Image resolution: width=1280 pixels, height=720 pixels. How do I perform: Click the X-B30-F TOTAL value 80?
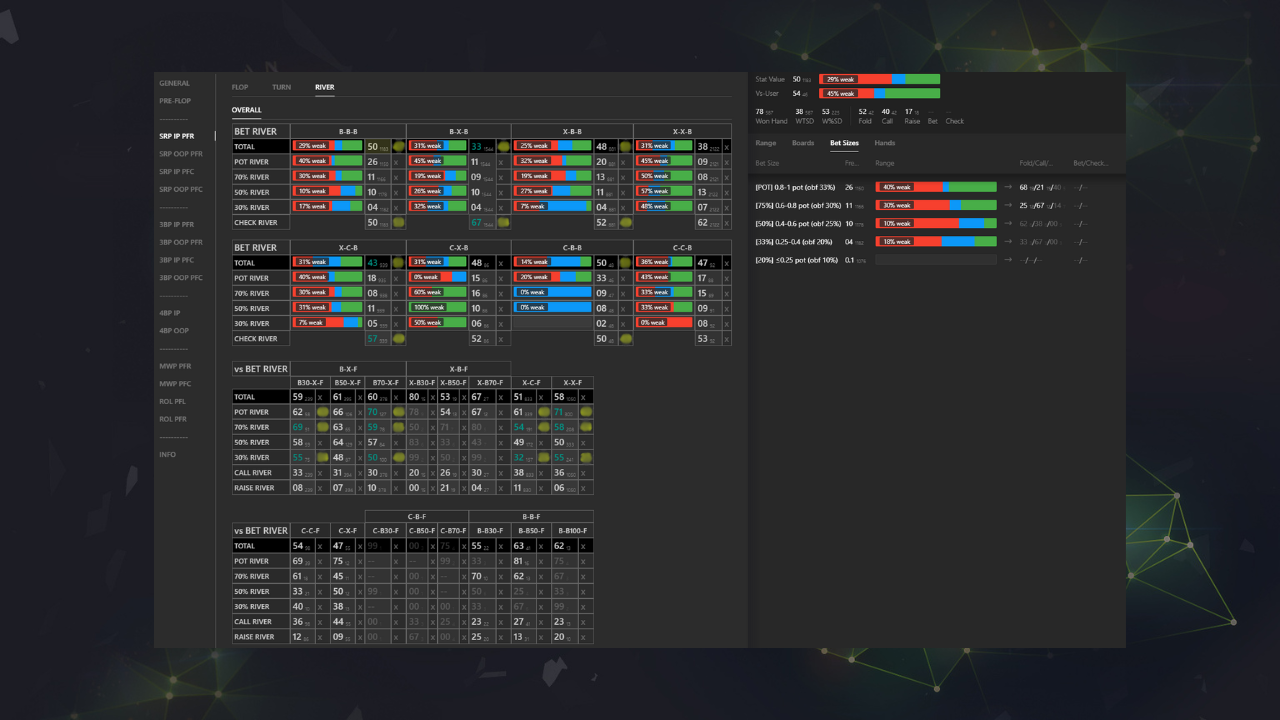(414, 397)
